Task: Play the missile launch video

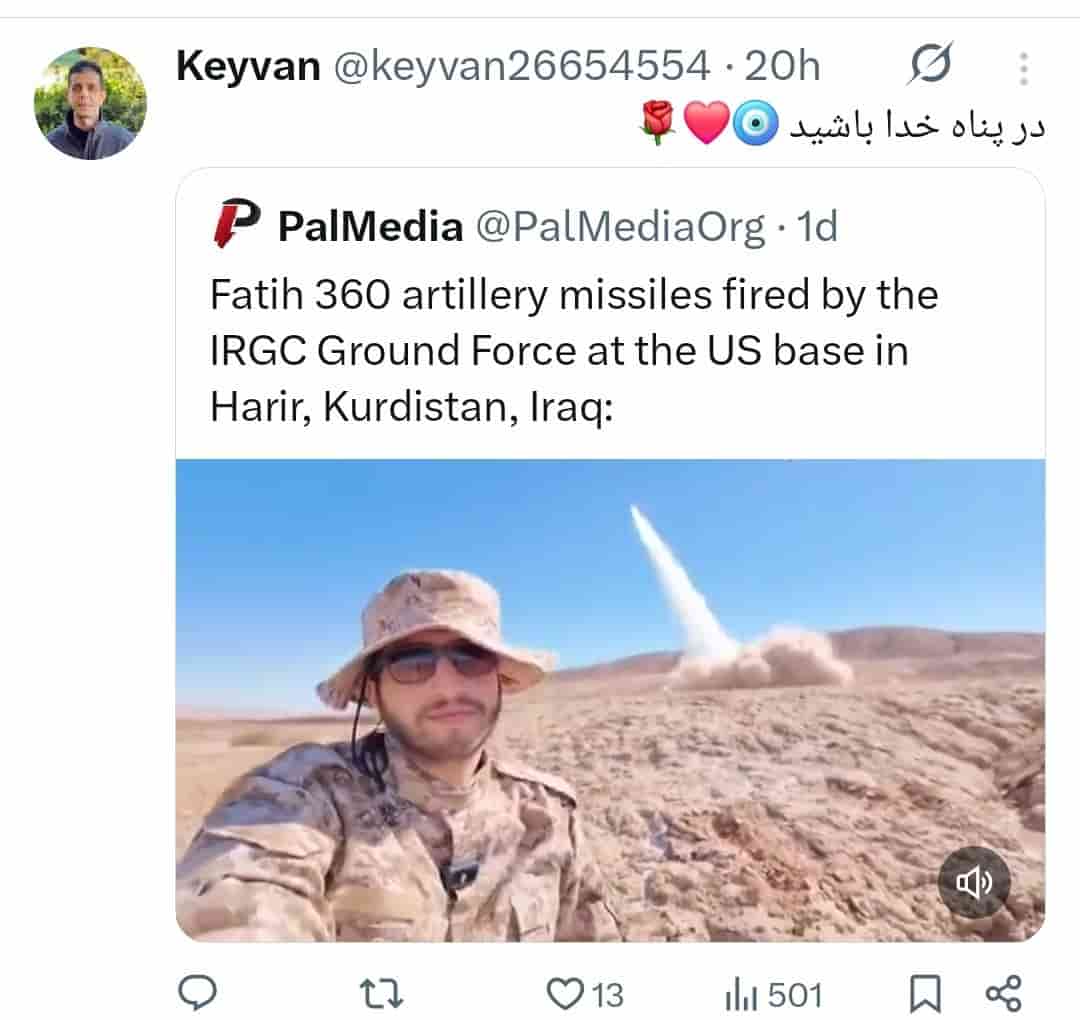Action: pos(610,700)
